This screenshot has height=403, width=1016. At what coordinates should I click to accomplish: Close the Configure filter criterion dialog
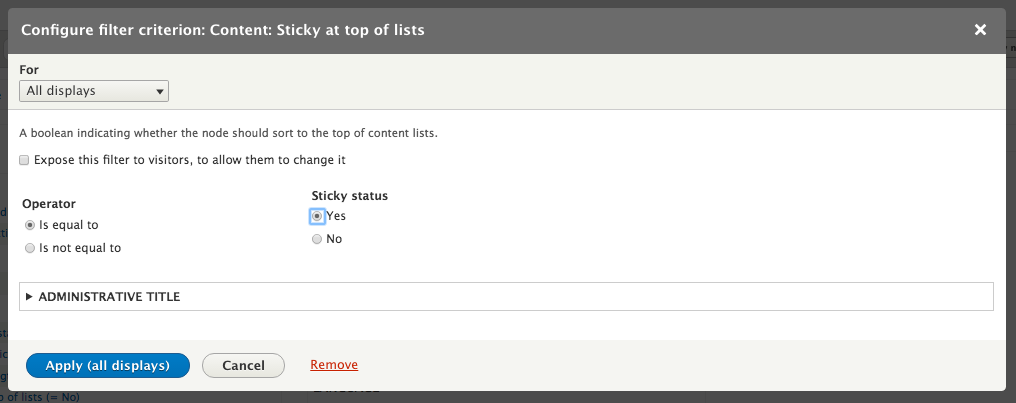[981, 30]
